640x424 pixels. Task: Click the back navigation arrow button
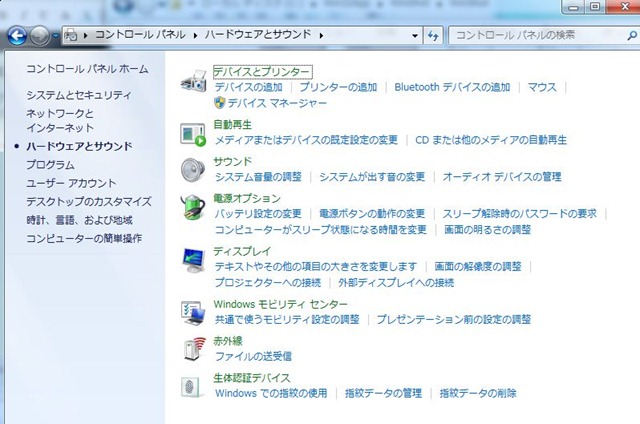click(x=18, y=36)
